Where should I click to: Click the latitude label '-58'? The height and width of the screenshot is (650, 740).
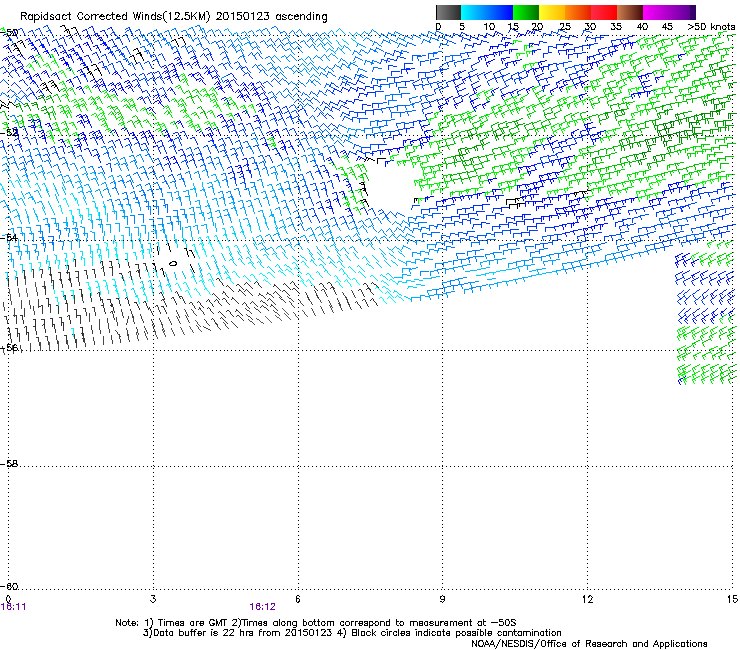pos(9,464)
